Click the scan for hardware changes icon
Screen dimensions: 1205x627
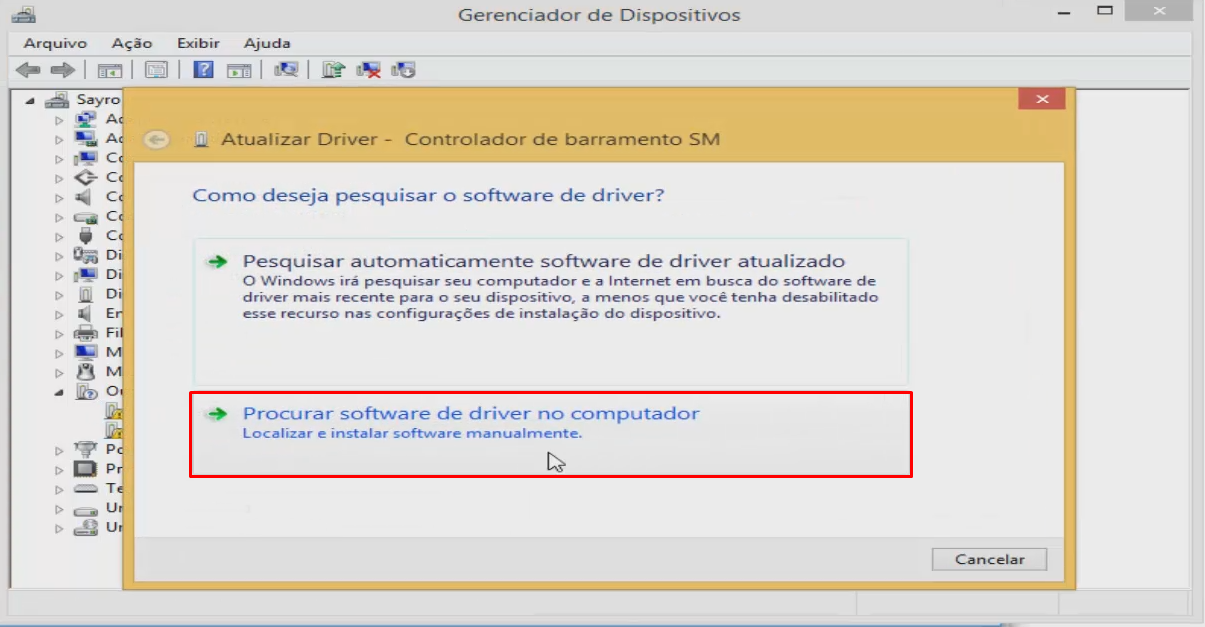pyautogui.click(x=287, y=70)
